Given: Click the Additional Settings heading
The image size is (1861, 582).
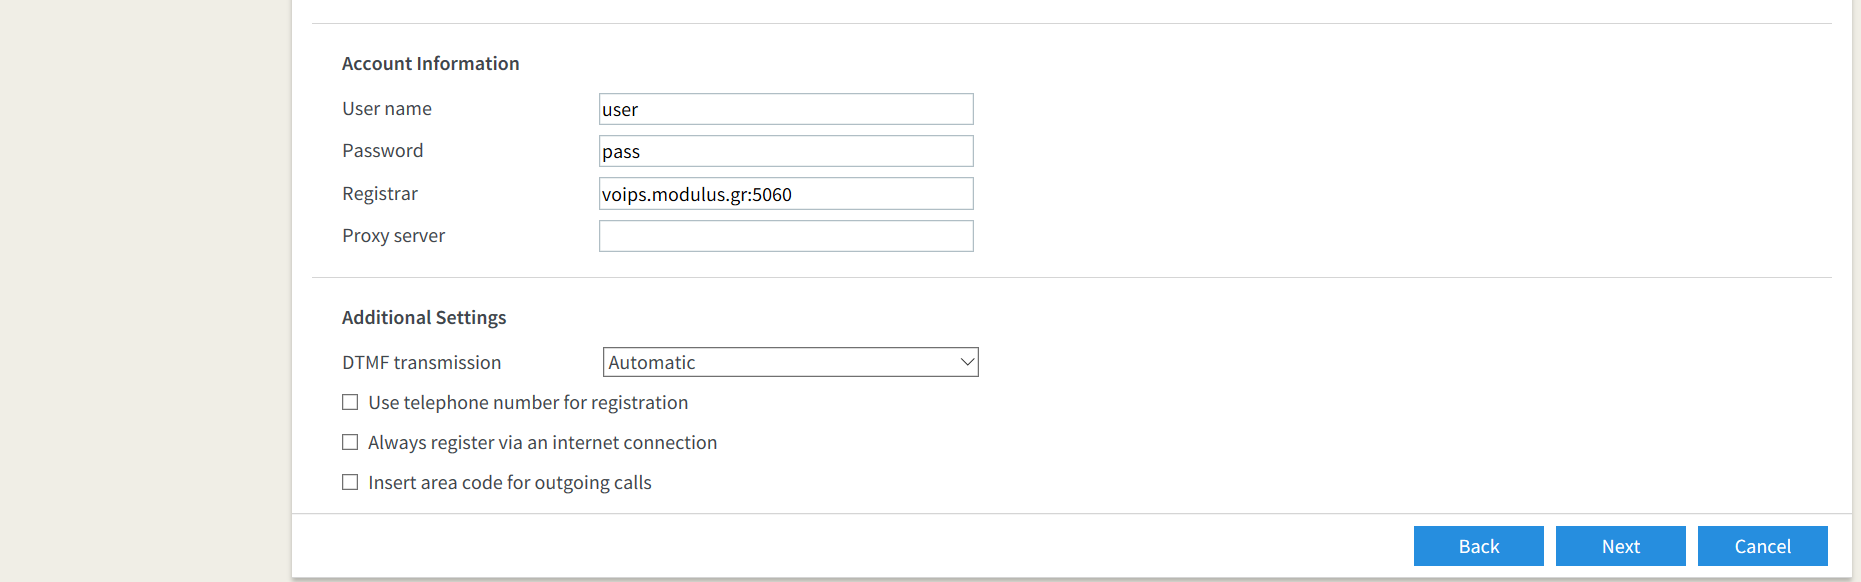Looking at the screenshot, I should (424, 318).
